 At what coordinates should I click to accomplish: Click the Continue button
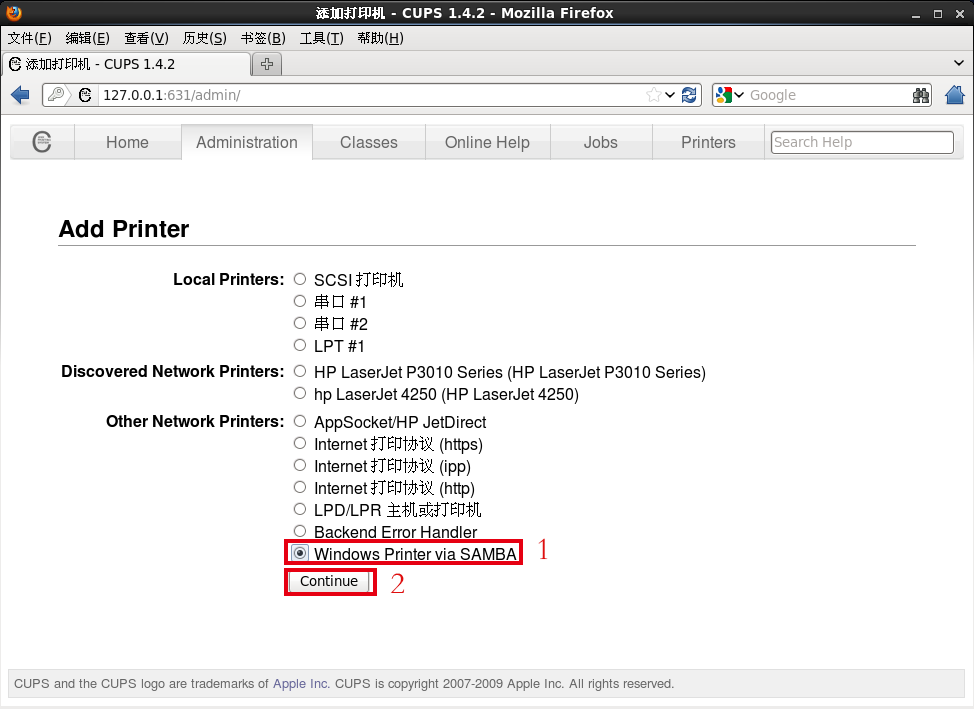coord(329,582)
